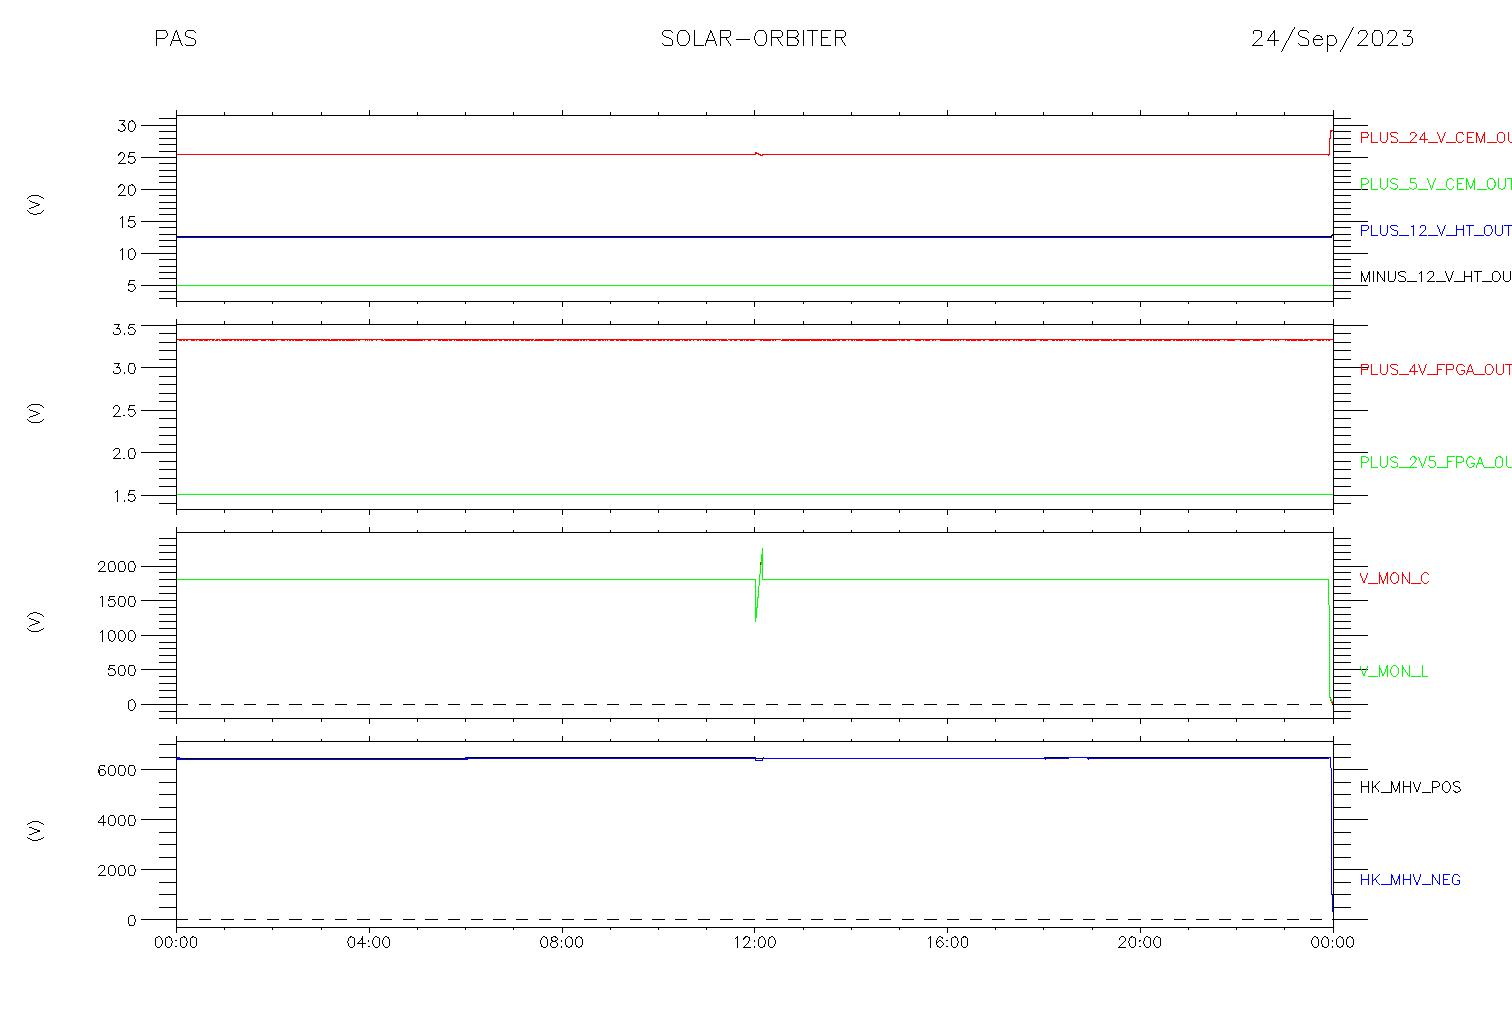Select the blue PLUS_12_V_HT_OUT legend label

click(x=1435, y=231)
